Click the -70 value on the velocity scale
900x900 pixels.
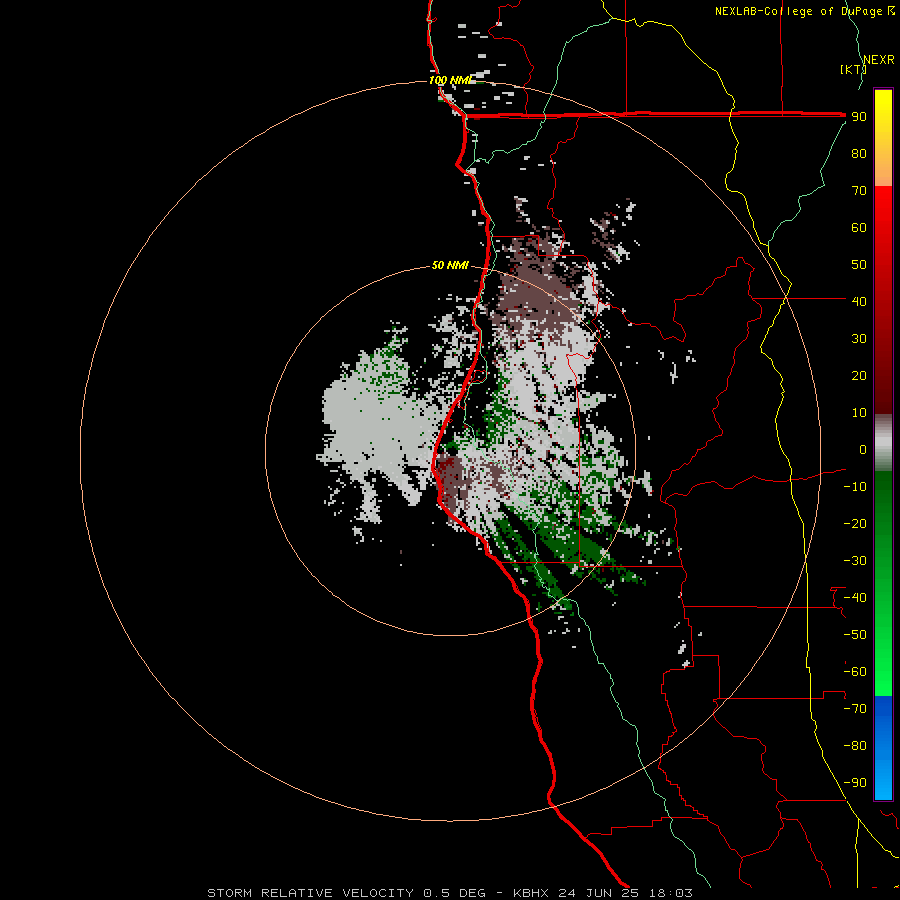point(855,708)
